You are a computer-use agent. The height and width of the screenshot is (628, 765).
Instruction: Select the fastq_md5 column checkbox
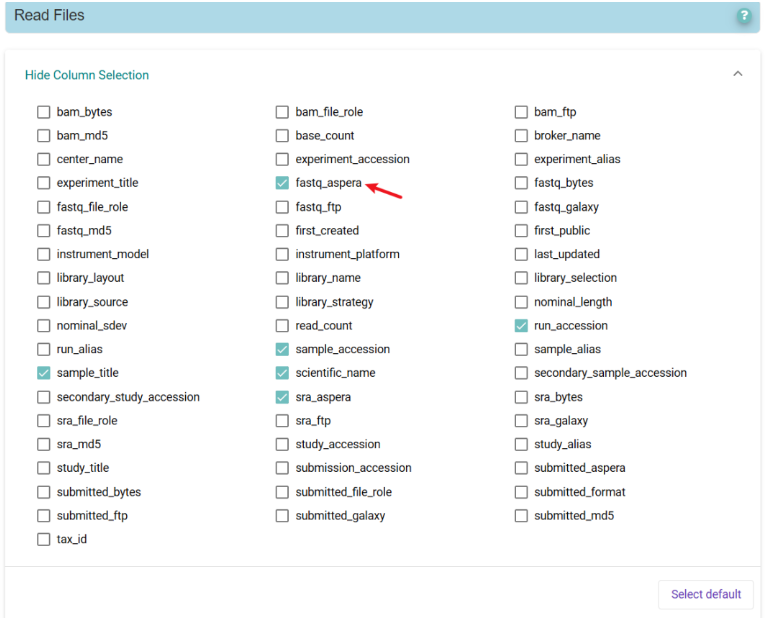(x=43, y=231)
